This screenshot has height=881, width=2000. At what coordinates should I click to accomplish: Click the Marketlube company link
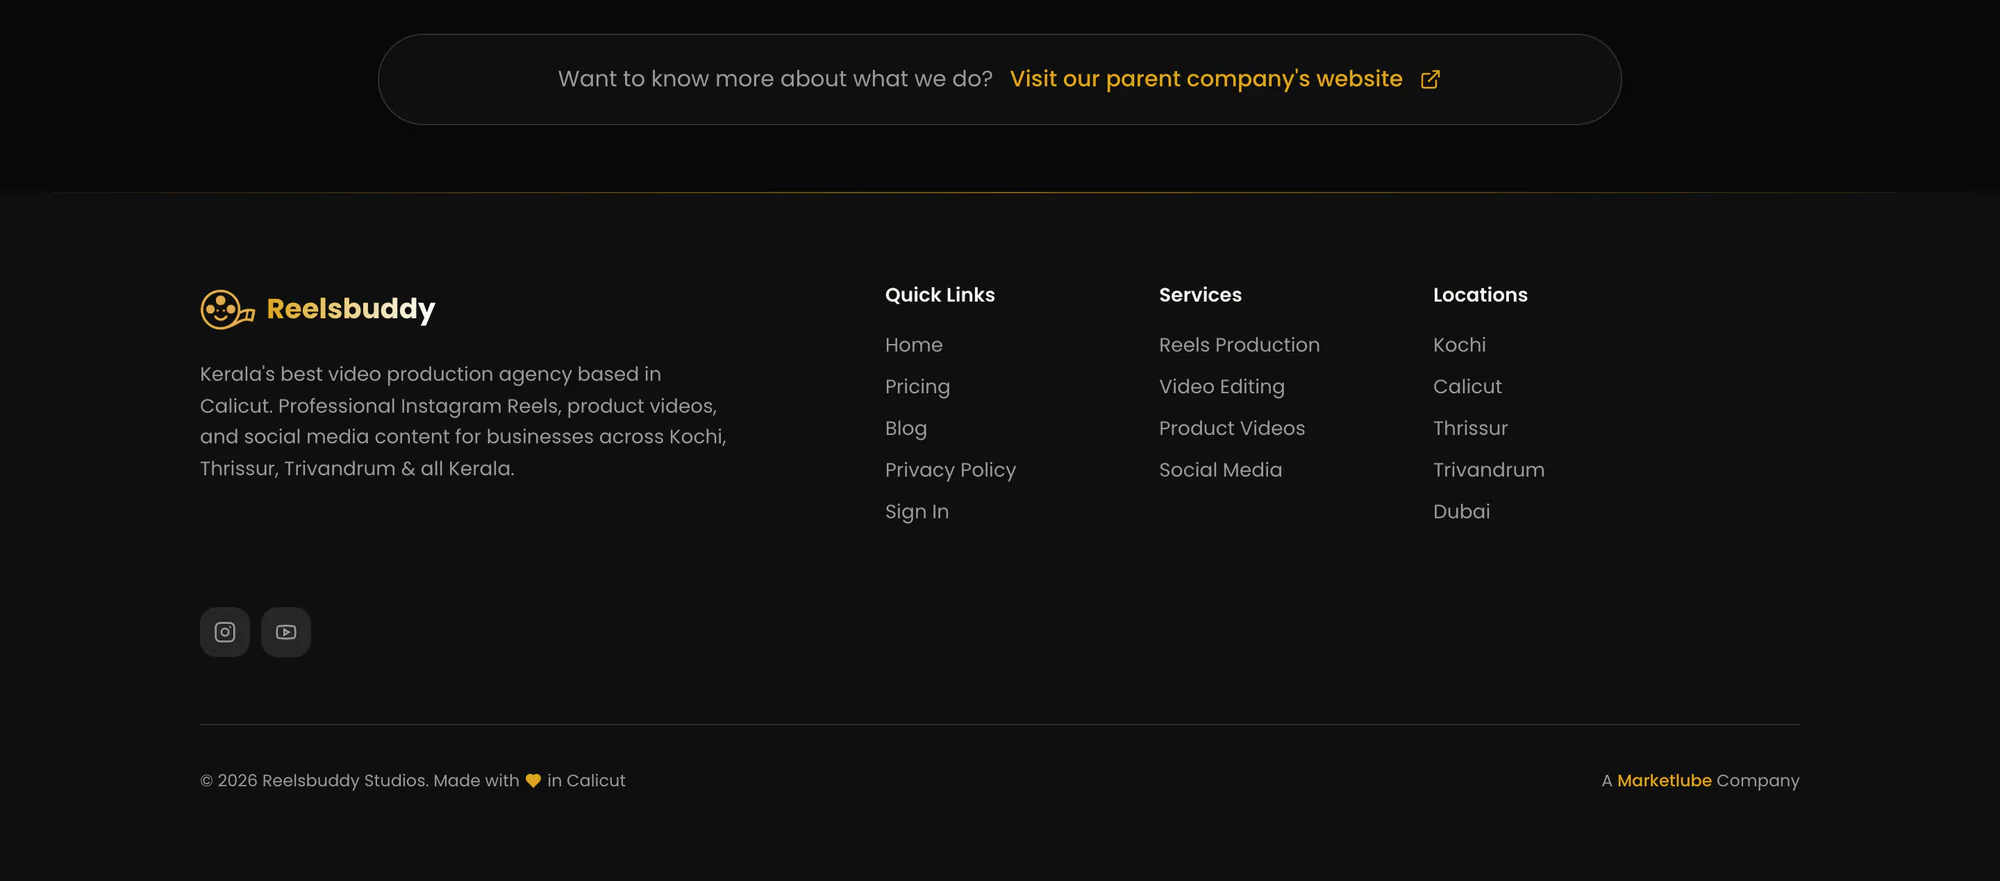point(1664,781)
